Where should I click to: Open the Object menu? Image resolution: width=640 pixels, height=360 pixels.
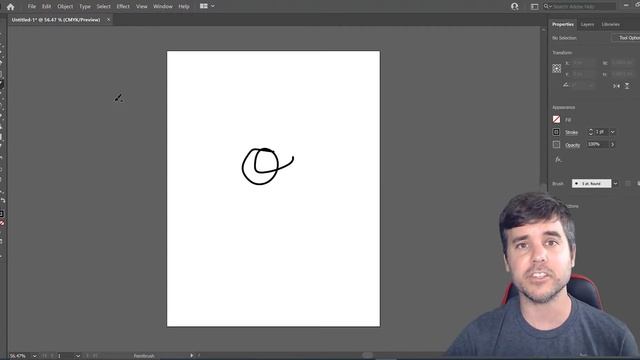tap(65, 7)
